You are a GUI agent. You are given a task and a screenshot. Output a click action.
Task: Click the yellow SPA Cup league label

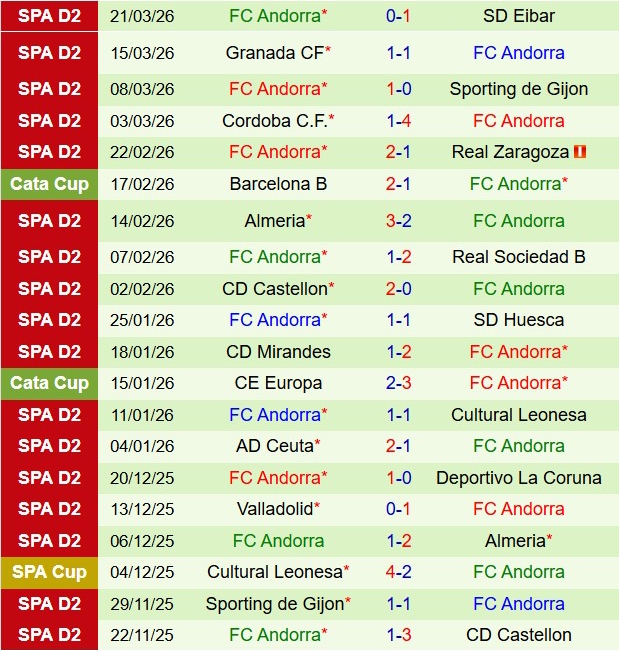pyautogui.click(x=49, y=572)
